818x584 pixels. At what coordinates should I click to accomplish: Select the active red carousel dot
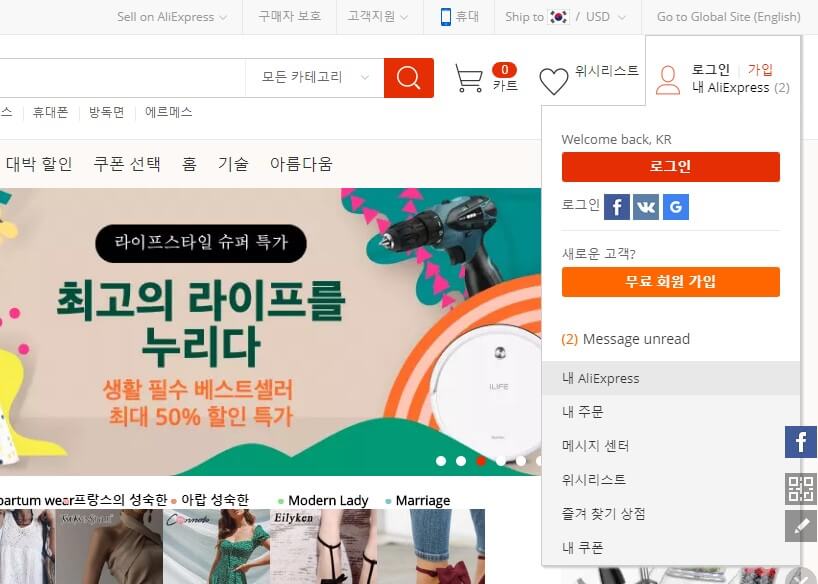coord(481,461)
